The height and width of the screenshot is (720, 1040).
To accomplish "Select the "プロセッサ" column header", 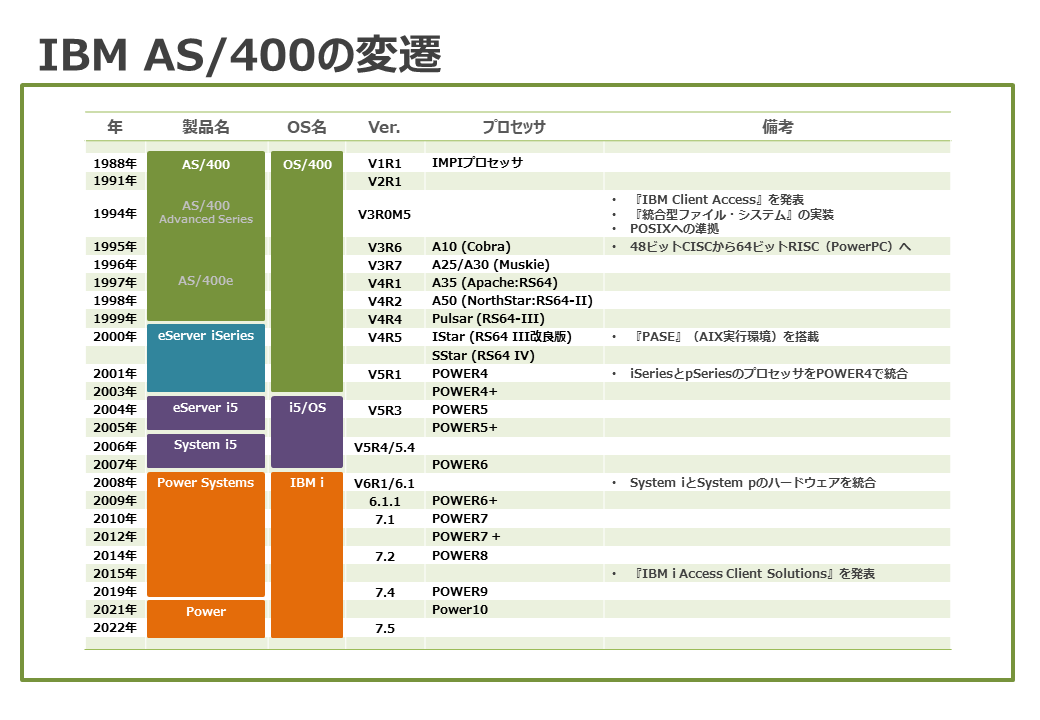I will [513, 127].
